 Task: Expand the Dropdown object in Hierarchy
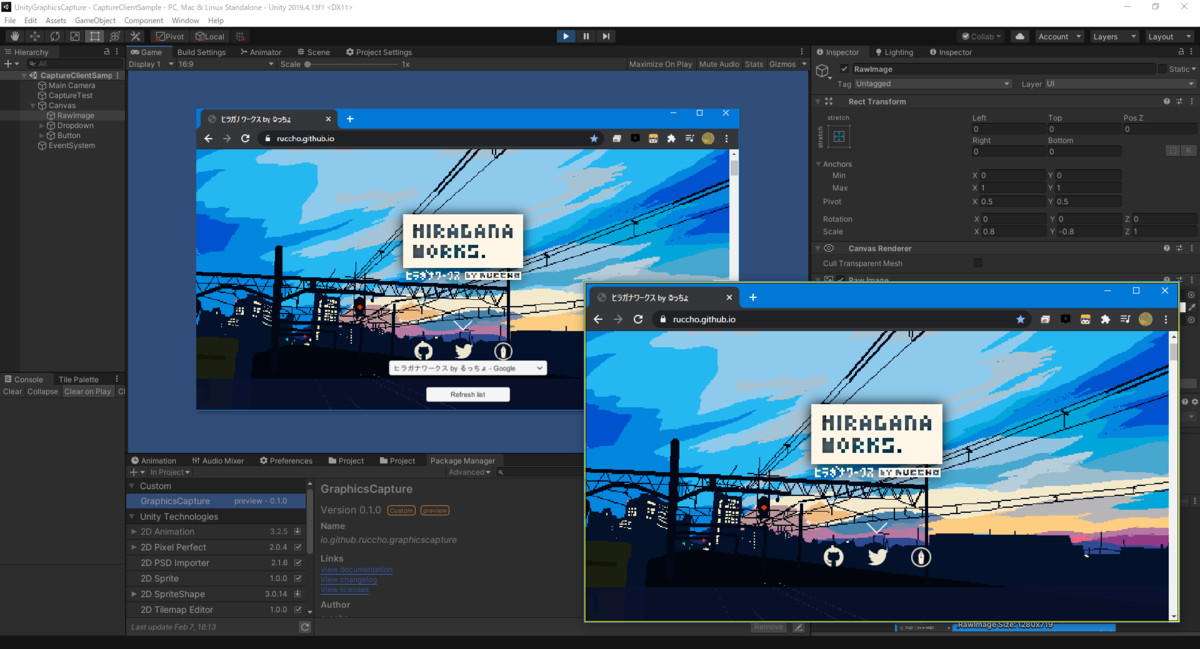41,126
